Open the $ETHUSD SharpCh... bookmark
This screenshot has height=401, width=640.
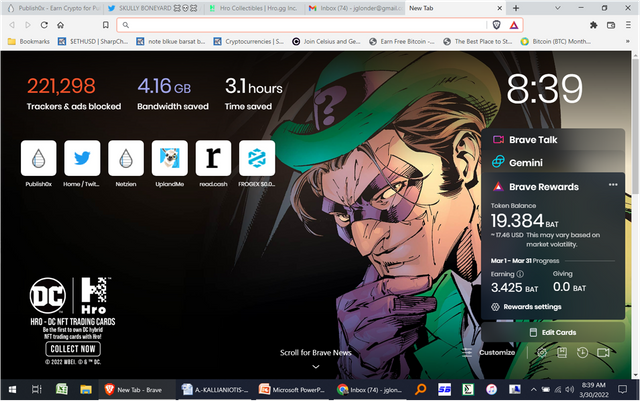pos(93,41)
